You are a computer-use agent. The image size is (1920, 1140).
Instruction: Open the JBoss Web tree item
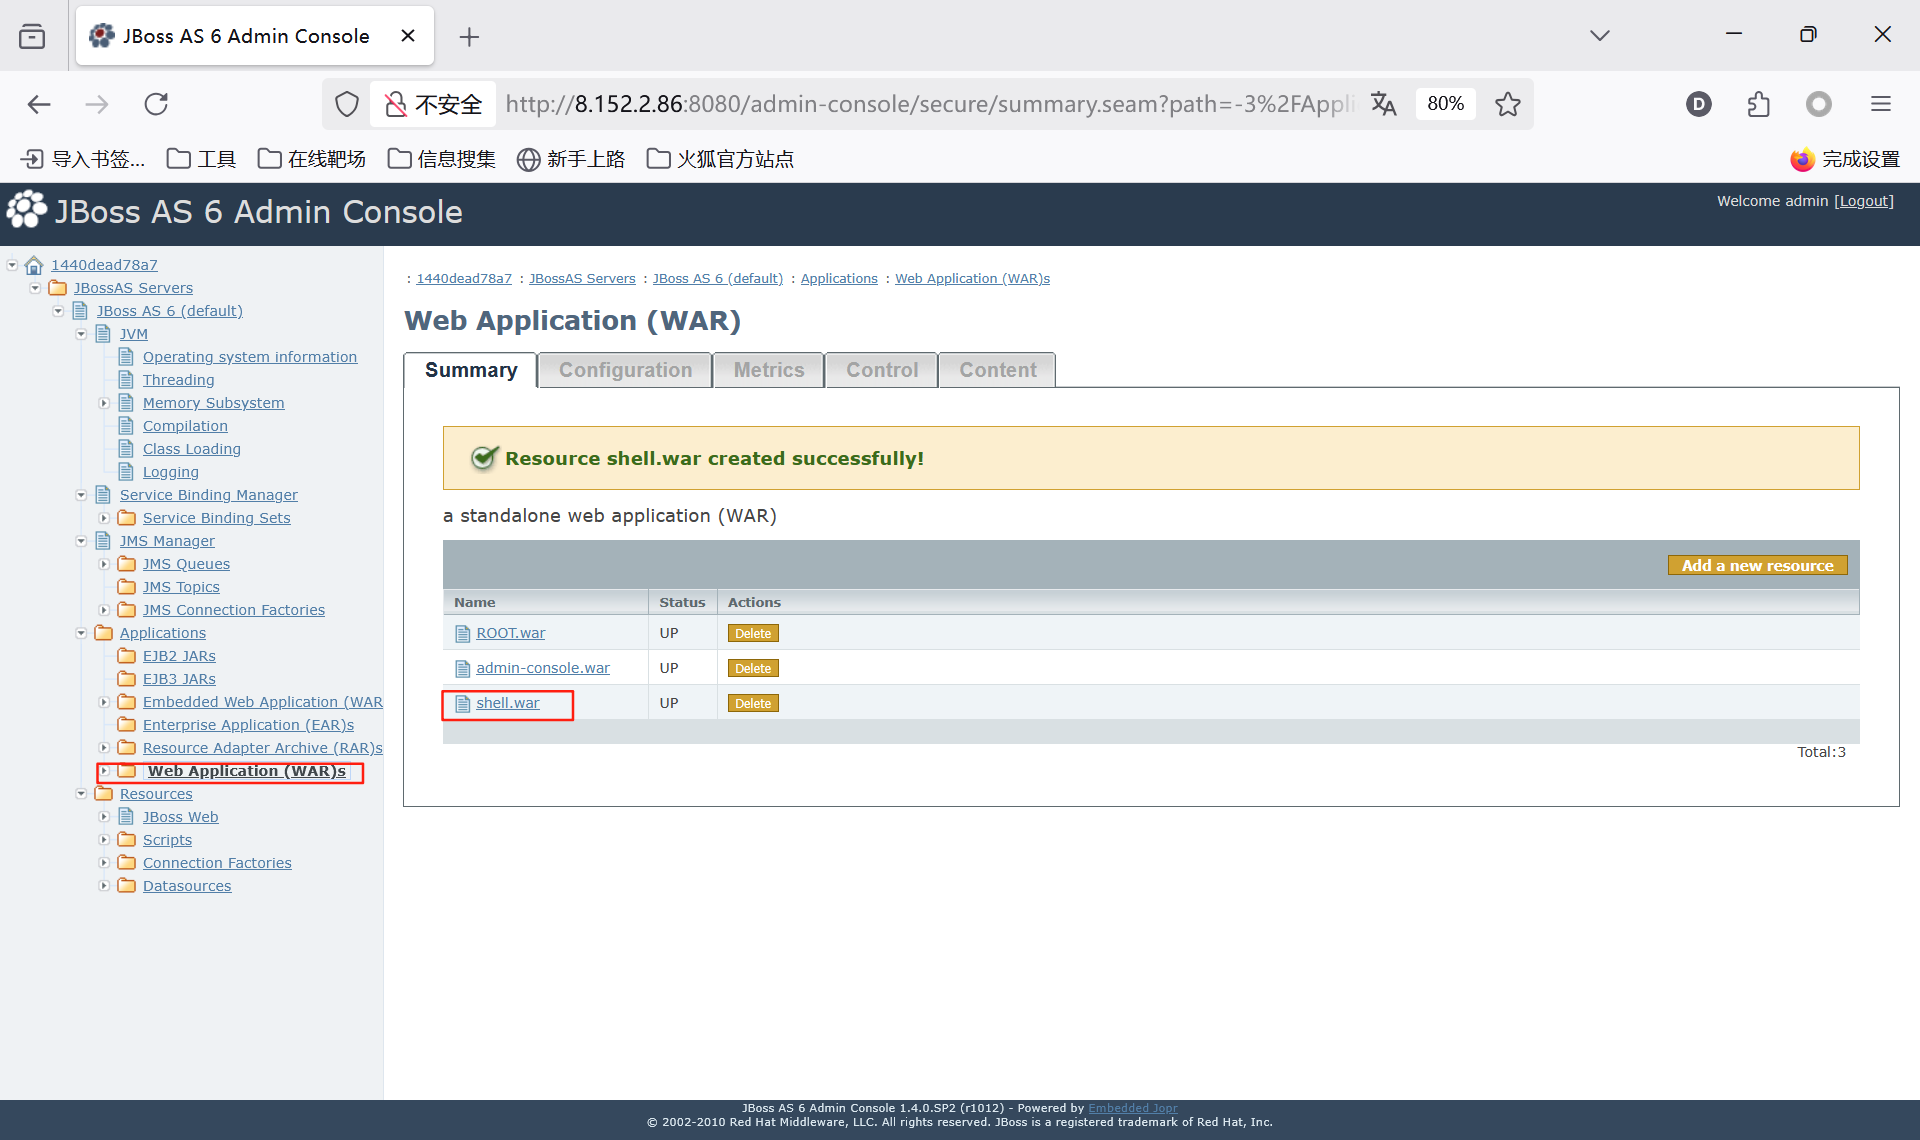[180, 817]
